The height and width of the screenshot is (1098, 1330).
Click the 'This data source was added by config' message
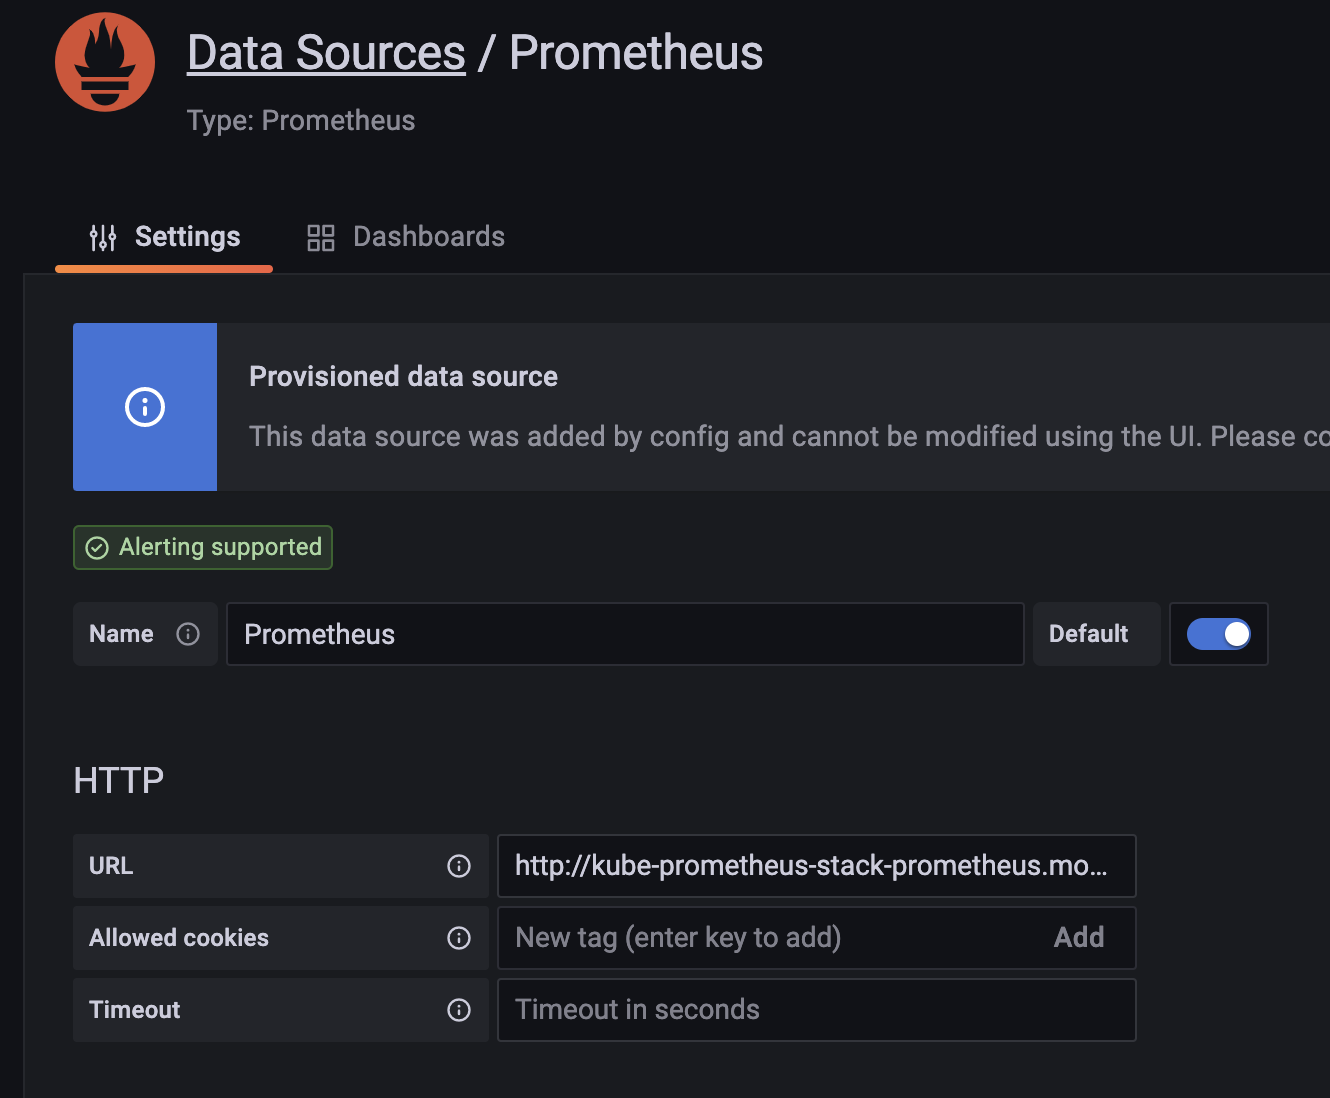[789, 437]
